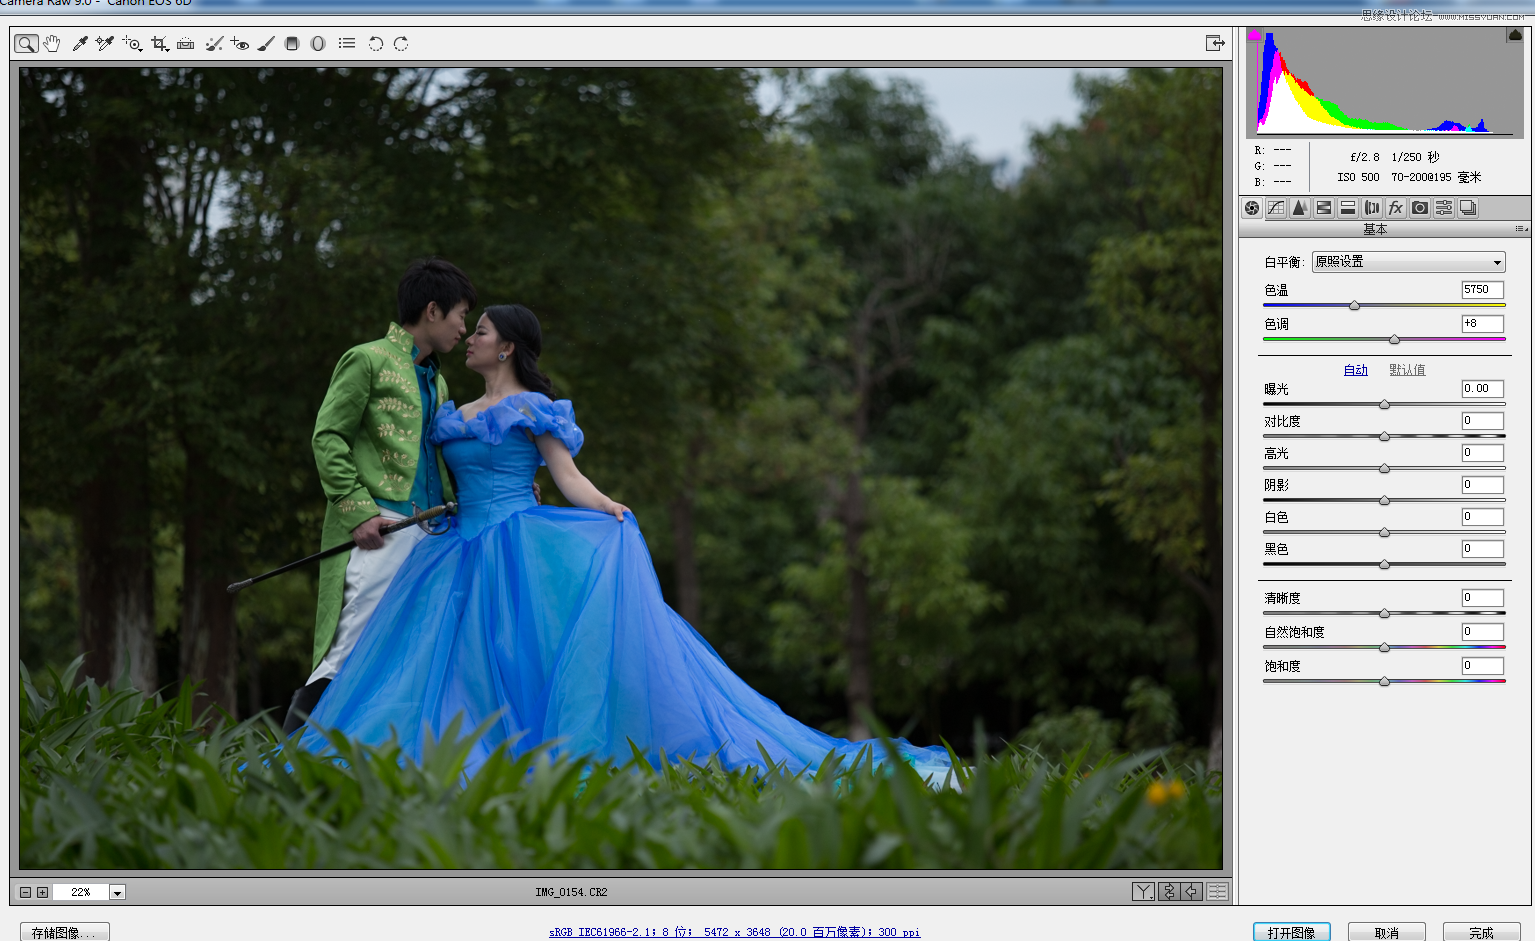
Task: Open the zoom level dropdown arrow
Action: point(117,892)
